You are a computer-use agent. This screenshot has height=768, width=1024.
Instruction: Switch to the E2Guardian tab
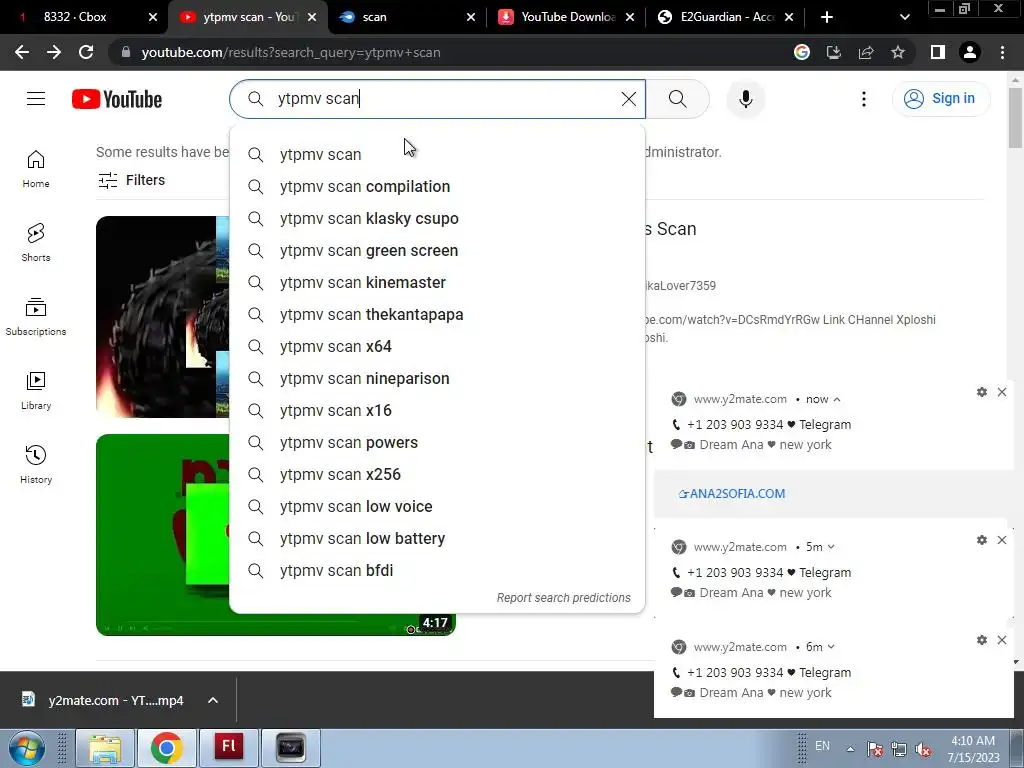pos(725,17)
